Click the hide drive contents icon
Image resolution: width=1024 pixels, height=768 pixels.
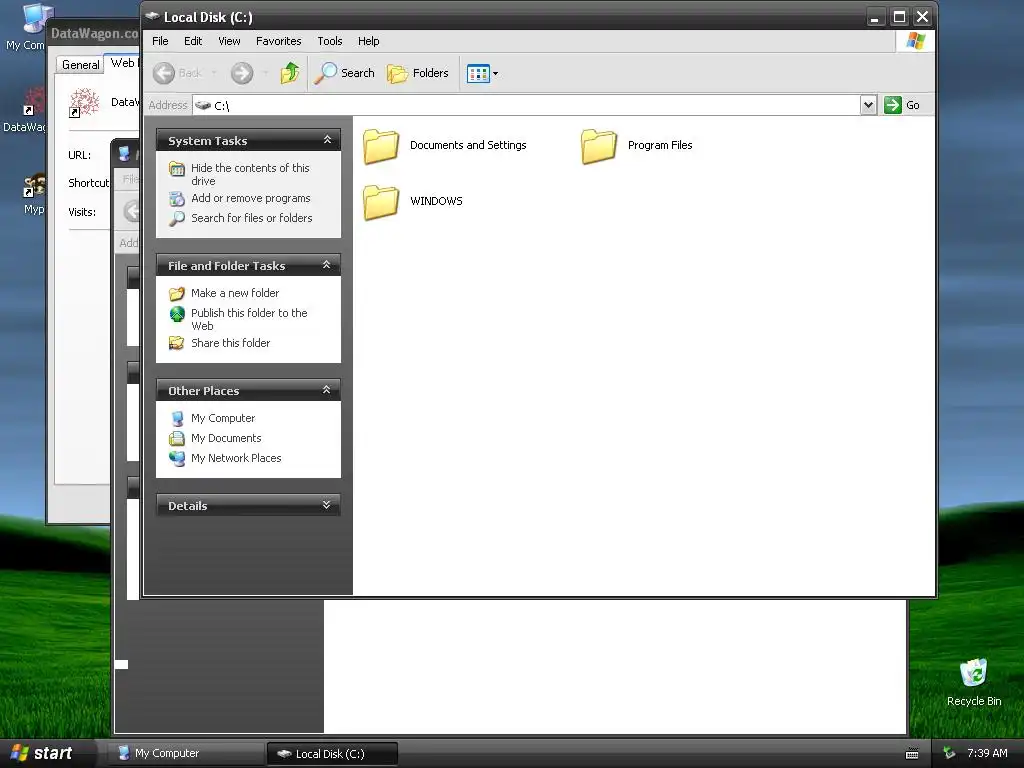pyautogui.click(x=177, y=169)
